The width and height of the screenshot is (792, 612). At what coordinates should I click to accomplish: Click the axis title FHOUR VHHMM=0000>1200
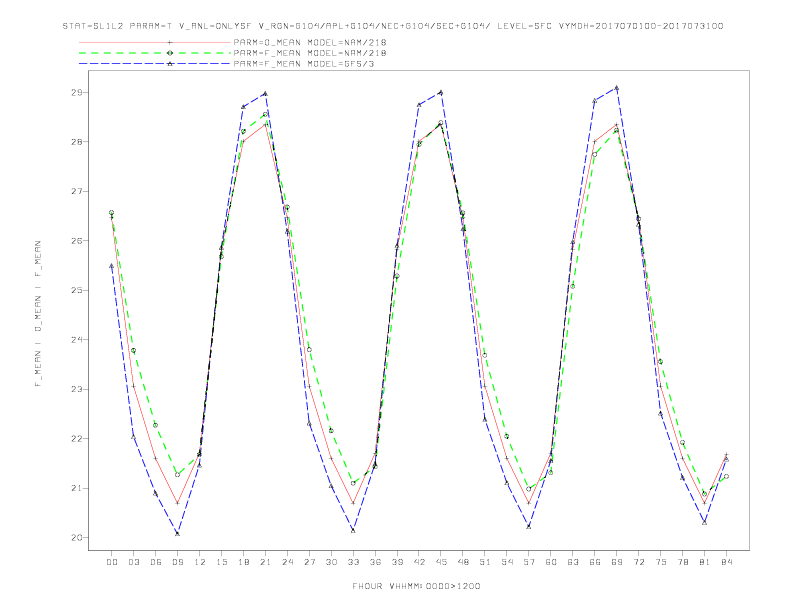click(416, 586)
